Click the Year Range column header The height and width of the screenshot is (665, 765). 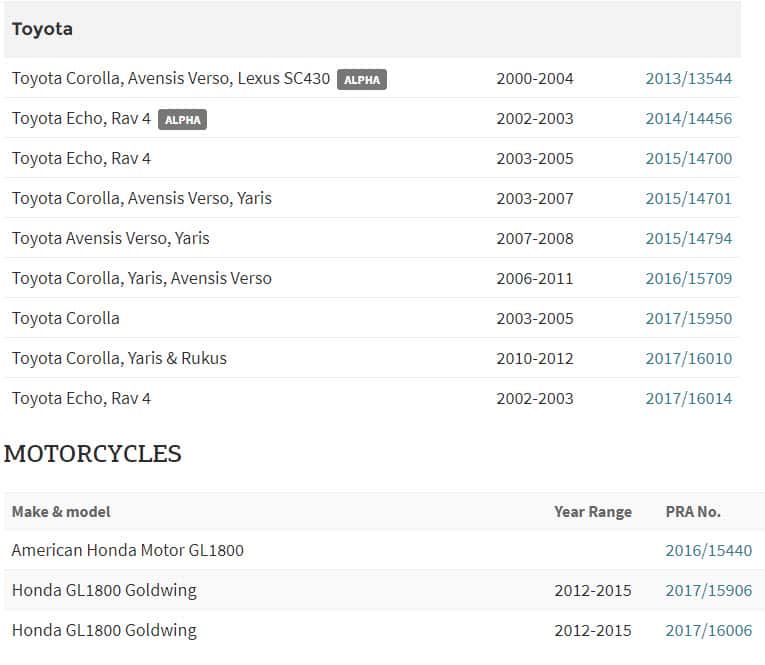(x=593, y=511)
